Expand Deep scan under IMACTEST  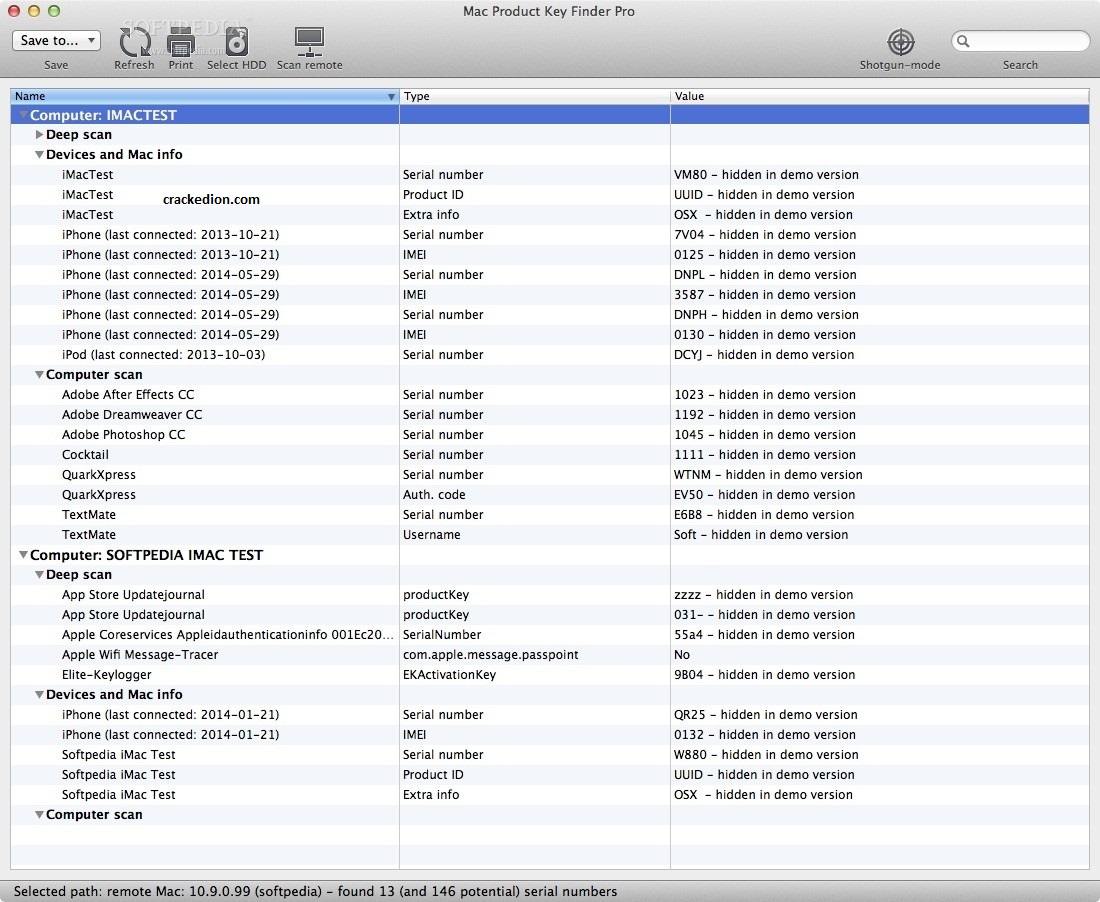39,135
